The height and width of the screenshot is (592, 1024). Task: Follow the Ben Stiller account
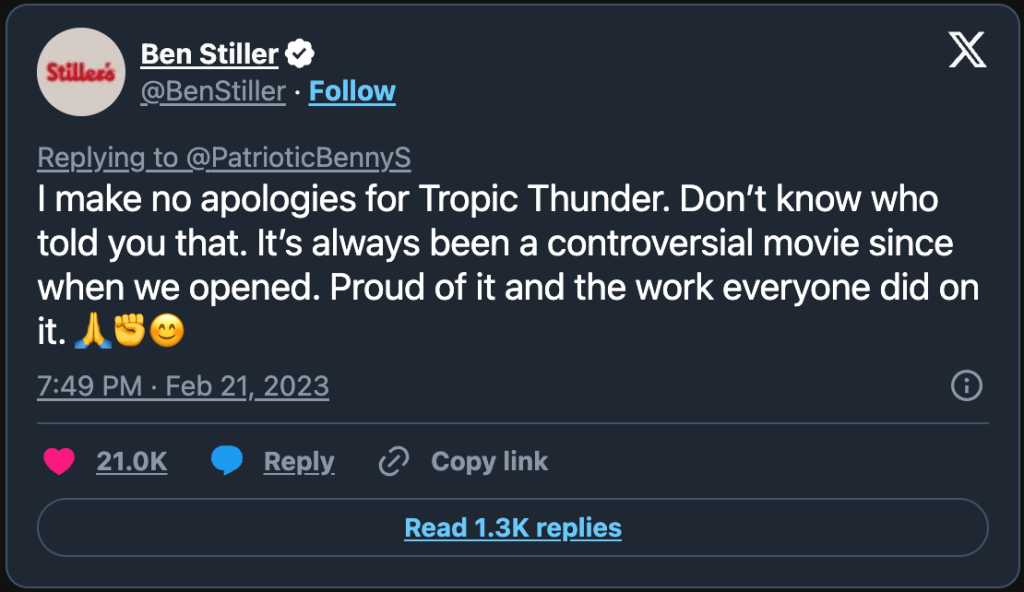352,91
